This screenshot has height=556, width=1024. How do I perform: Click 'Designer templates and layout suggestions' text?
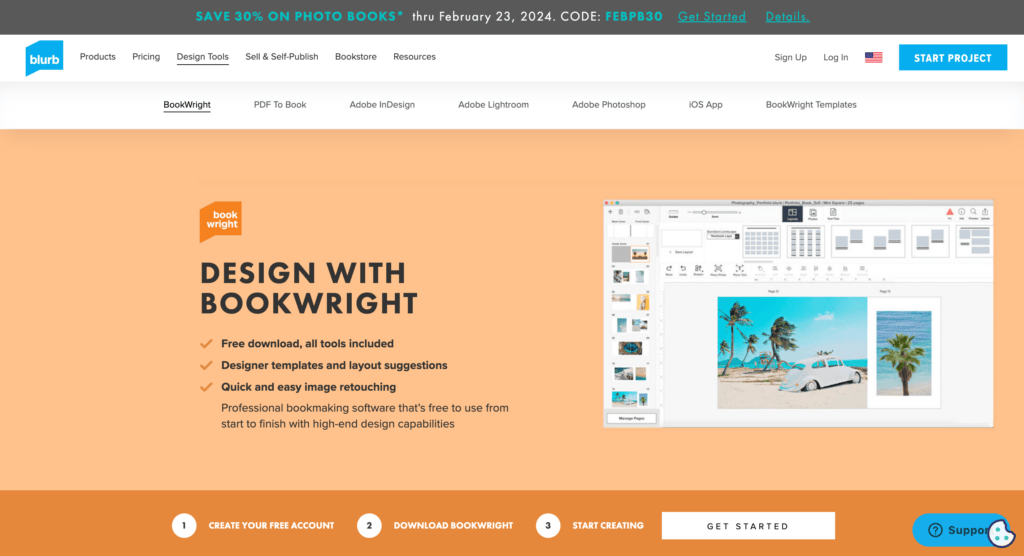[x=334, y=365]
